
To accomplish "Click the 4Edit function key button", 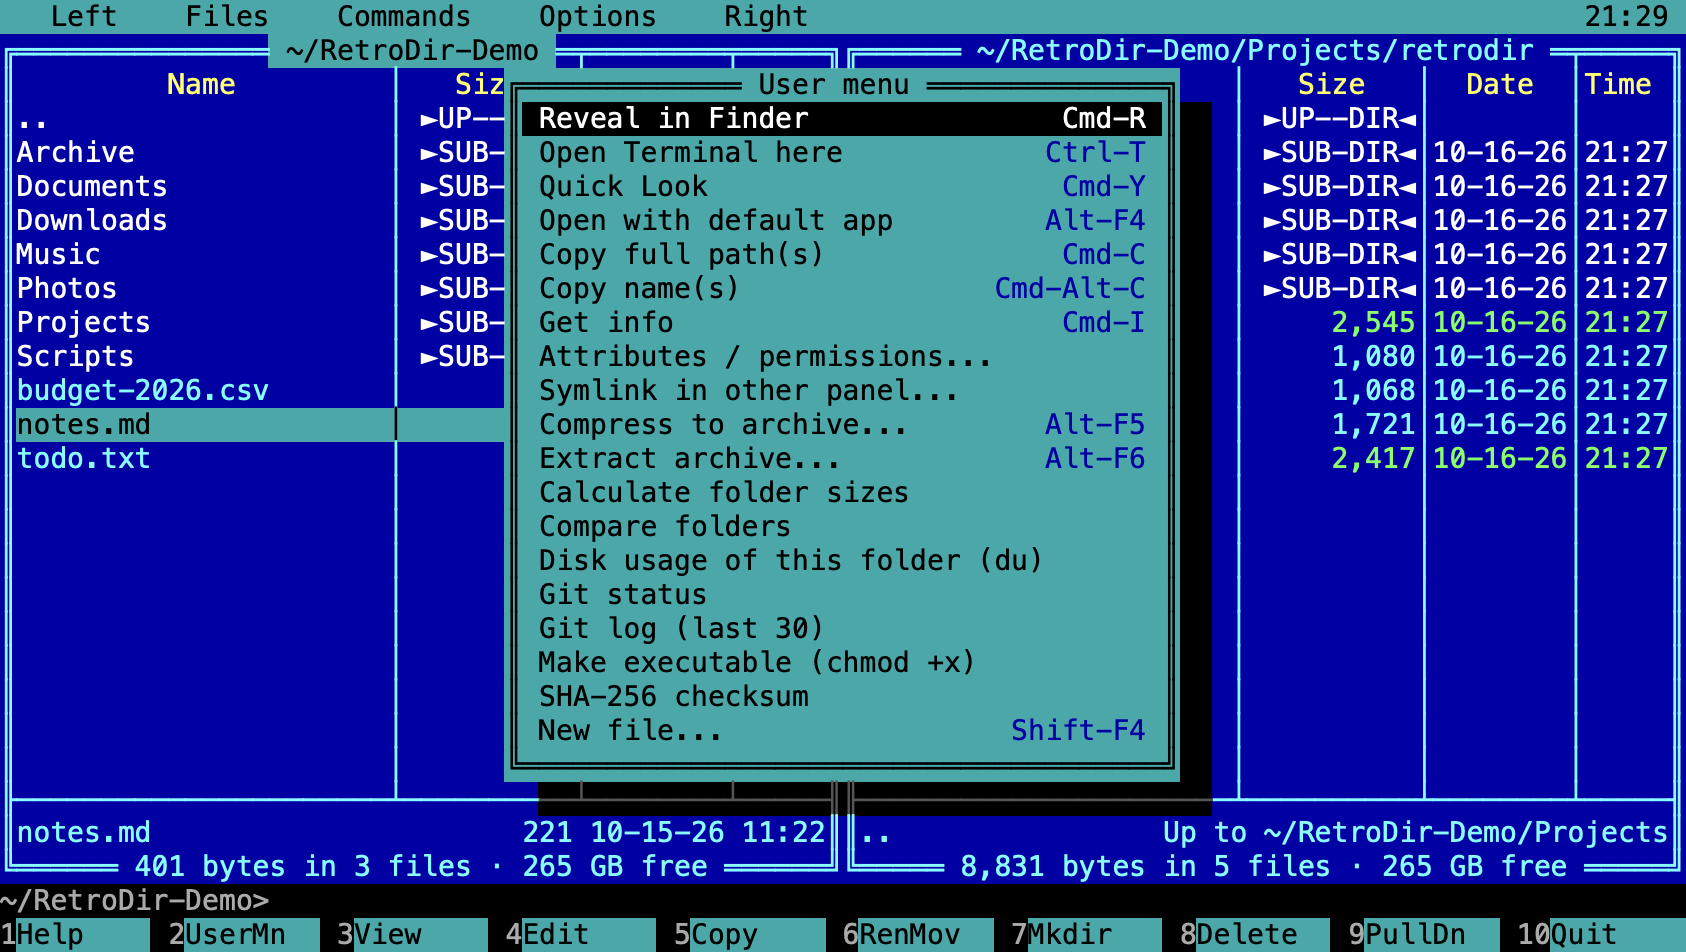I will point(580,934).
